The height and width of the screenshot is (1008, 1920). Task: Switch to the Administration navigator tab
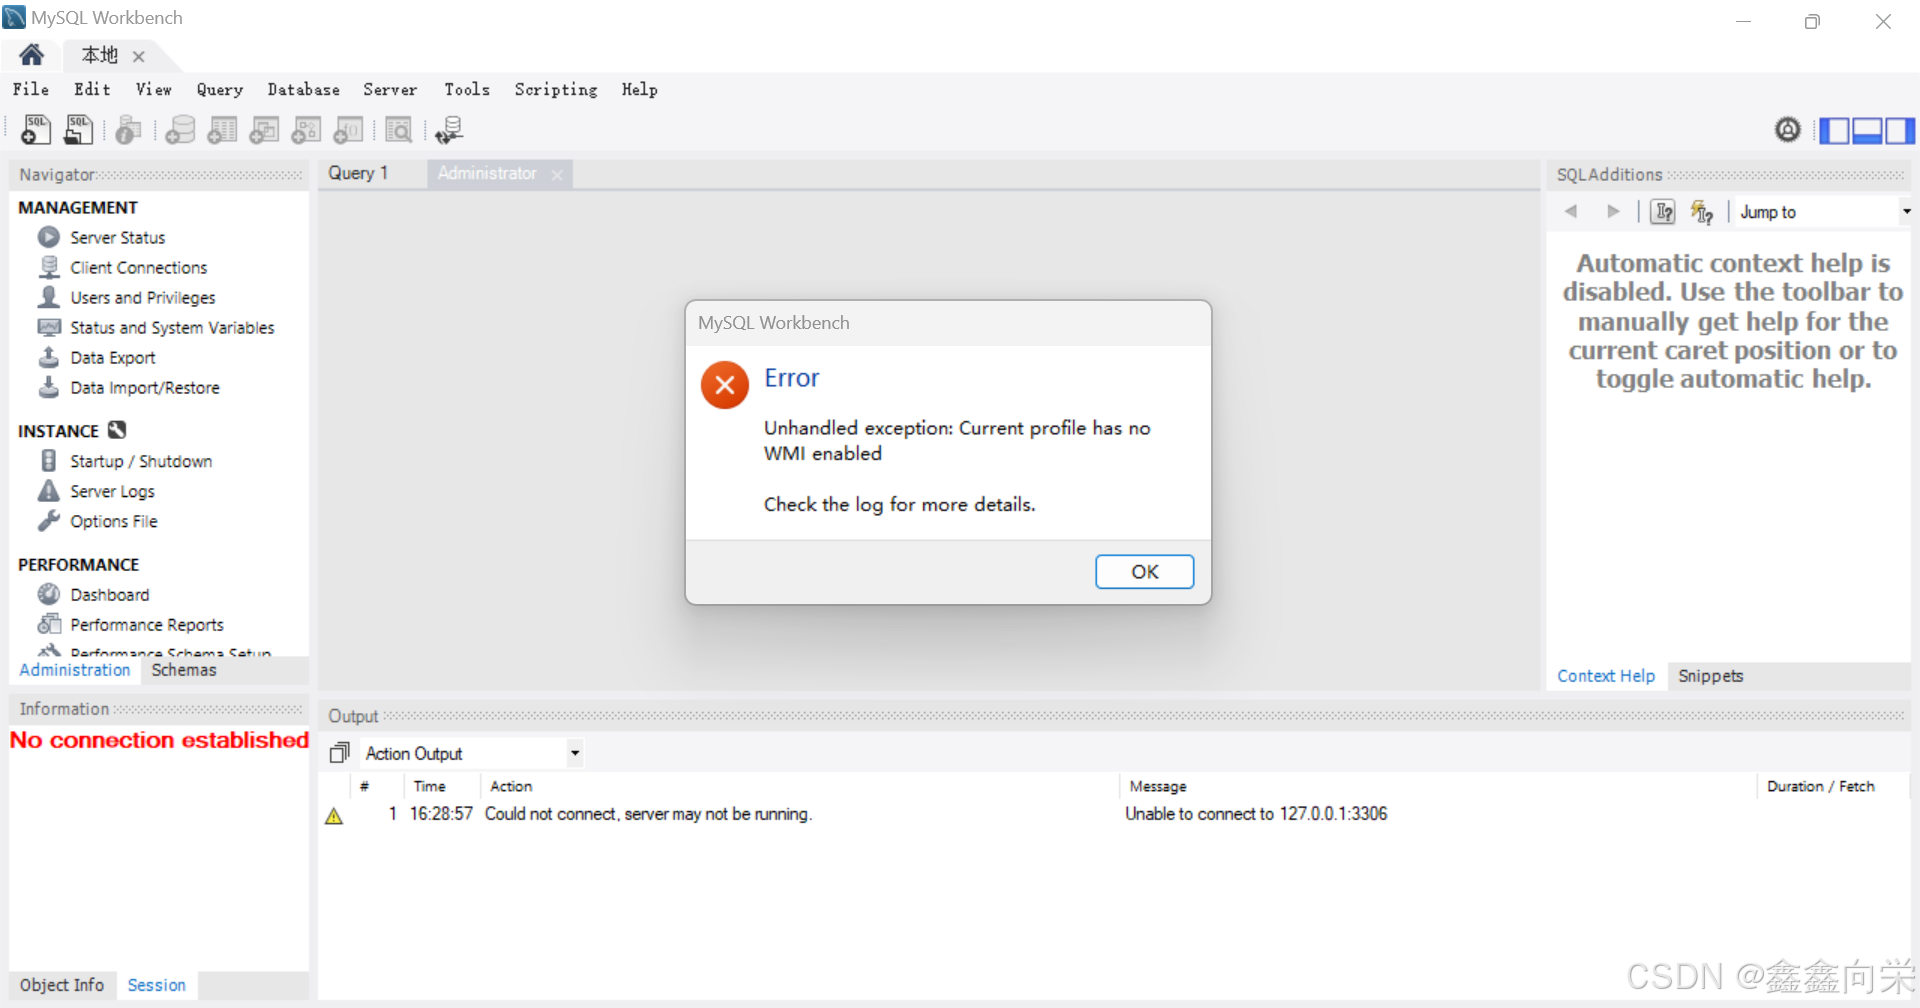tap(75, 670)
